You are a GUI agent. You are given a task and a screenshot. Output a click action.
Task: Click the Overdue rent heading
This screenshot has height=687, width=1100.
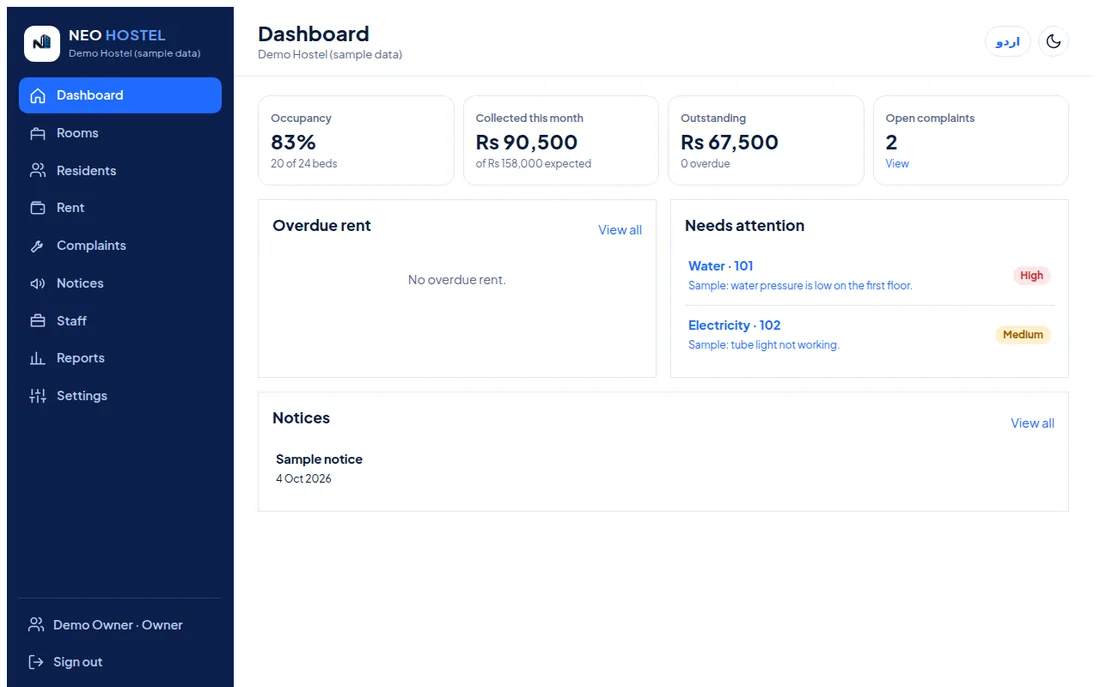coord(321,225)
